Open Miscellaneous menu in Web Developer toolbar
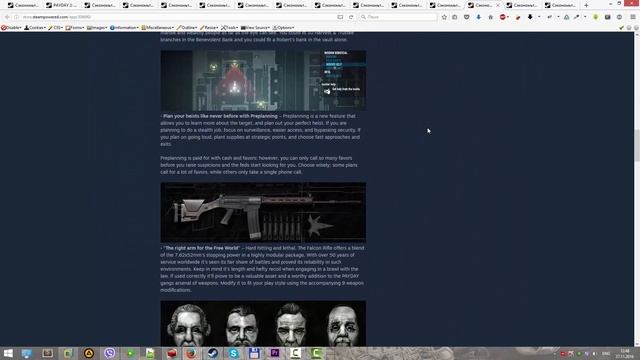The height and width of the screenshot is (360, 640). (x=158, y=28)
